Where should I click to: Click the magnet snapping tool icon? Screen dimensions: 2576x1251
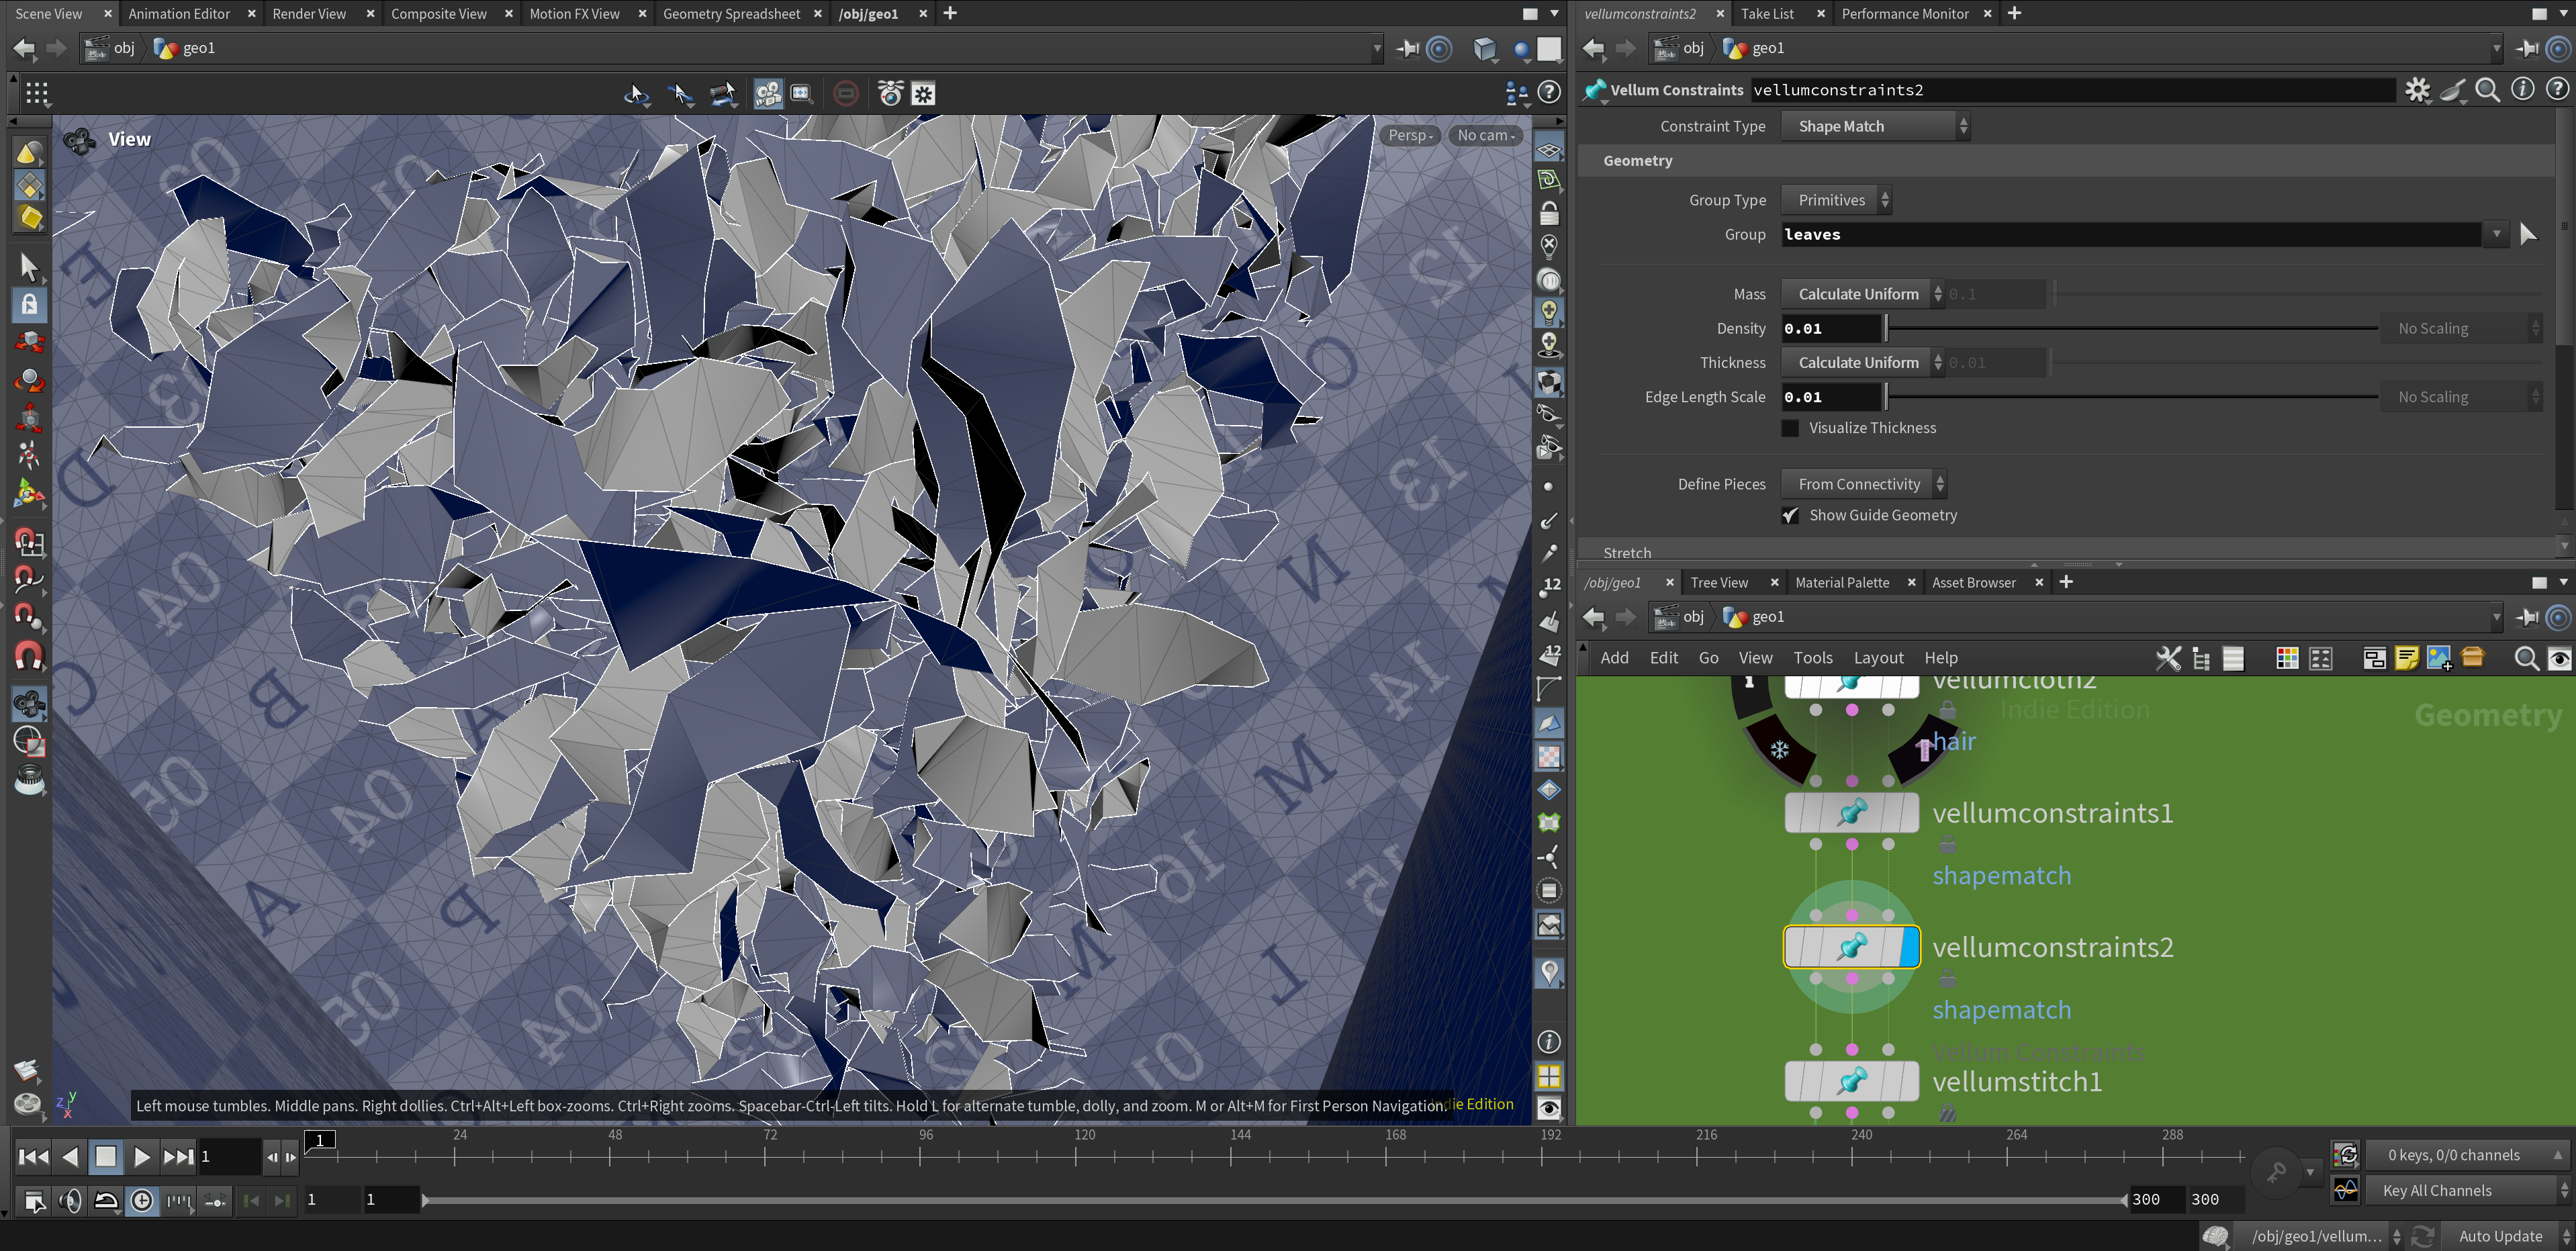28,656
